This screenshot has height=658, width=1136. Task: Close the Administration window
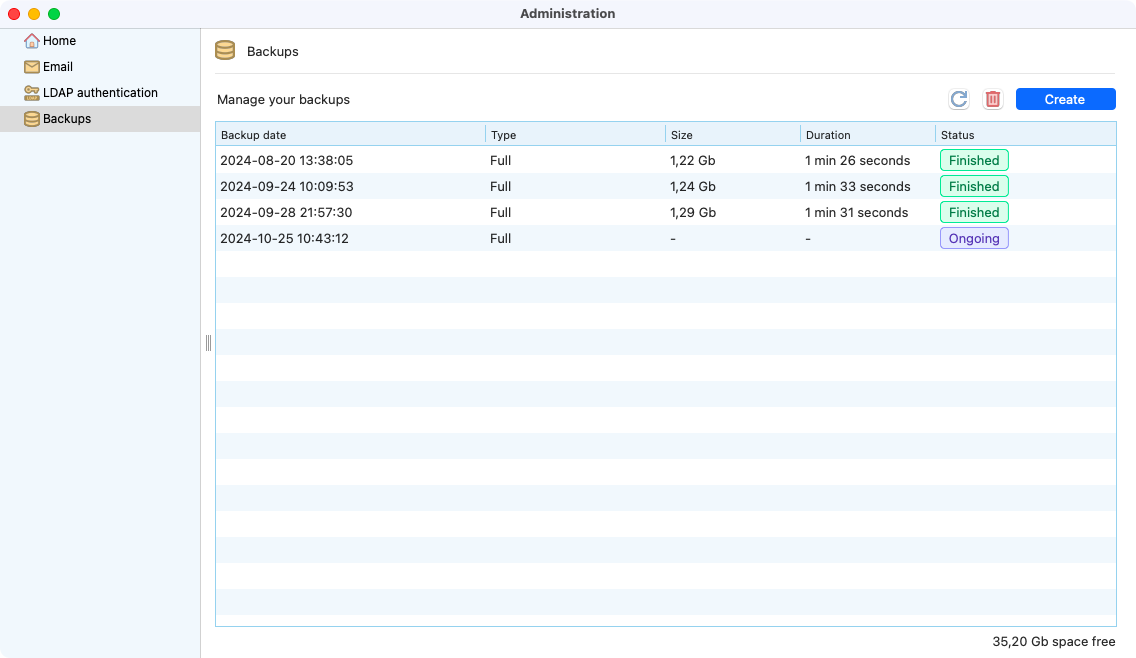[14, 14]
